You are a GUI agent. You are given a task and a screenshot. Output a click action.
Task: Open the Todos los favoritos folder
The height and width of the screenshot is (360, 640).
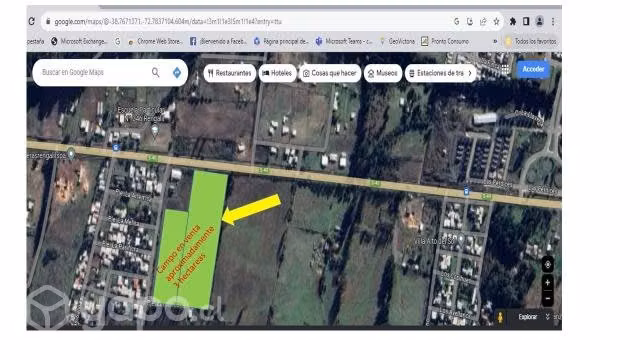[x=530, y=41]
